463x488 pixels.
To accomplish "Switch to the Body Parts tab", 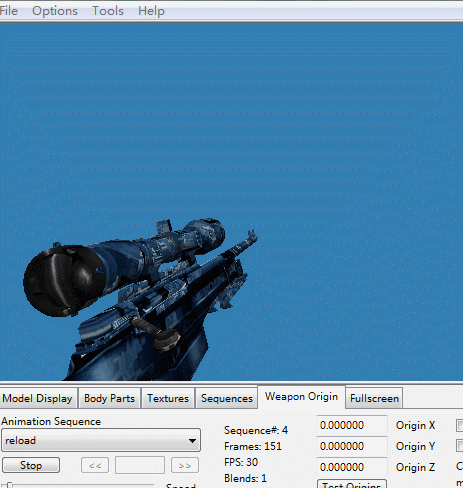I will point(109,398).
